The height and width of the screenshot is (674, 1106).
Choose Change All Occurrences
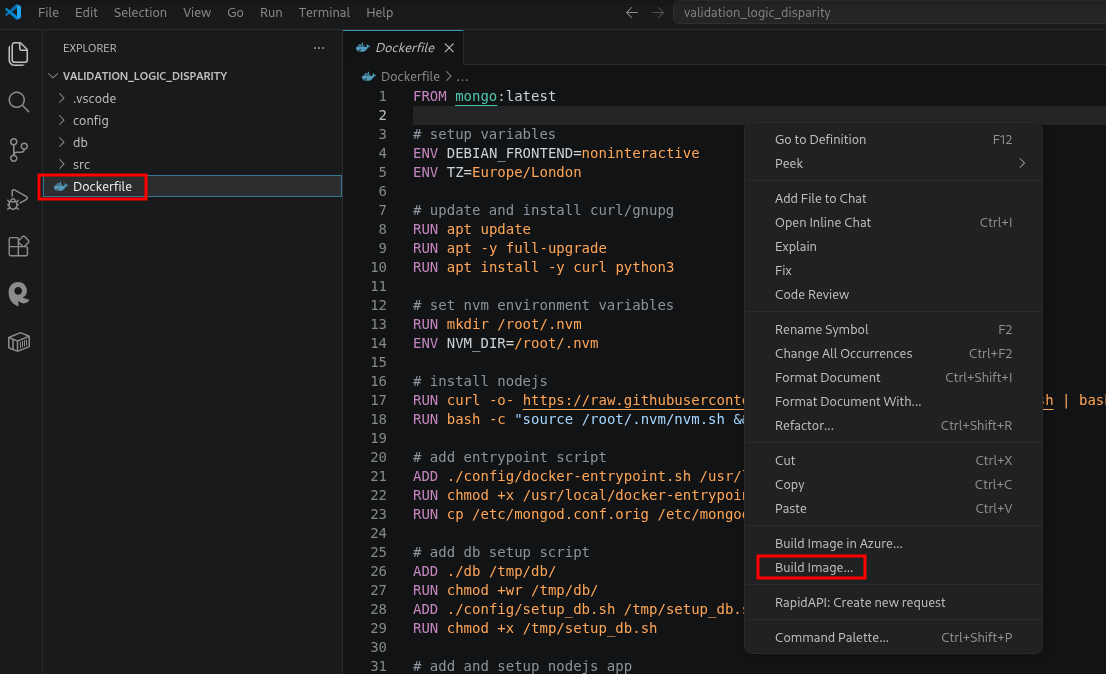click(x=893, y=354)
